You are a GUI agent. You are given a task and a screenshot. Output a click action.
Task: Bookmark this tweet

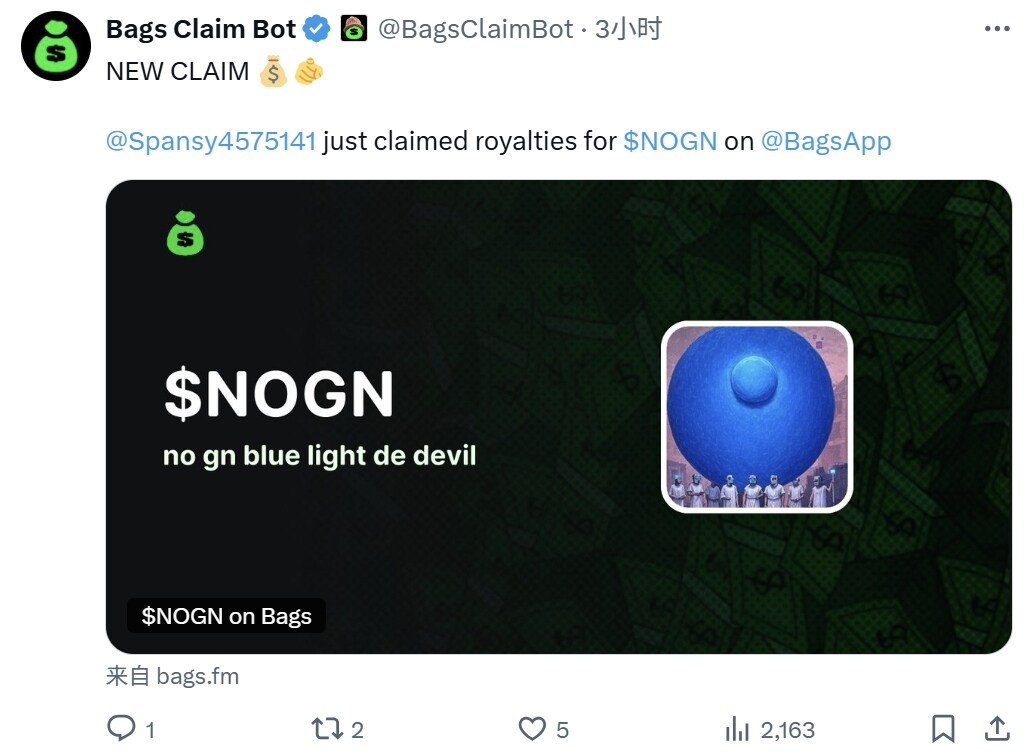tap(943, 729)
